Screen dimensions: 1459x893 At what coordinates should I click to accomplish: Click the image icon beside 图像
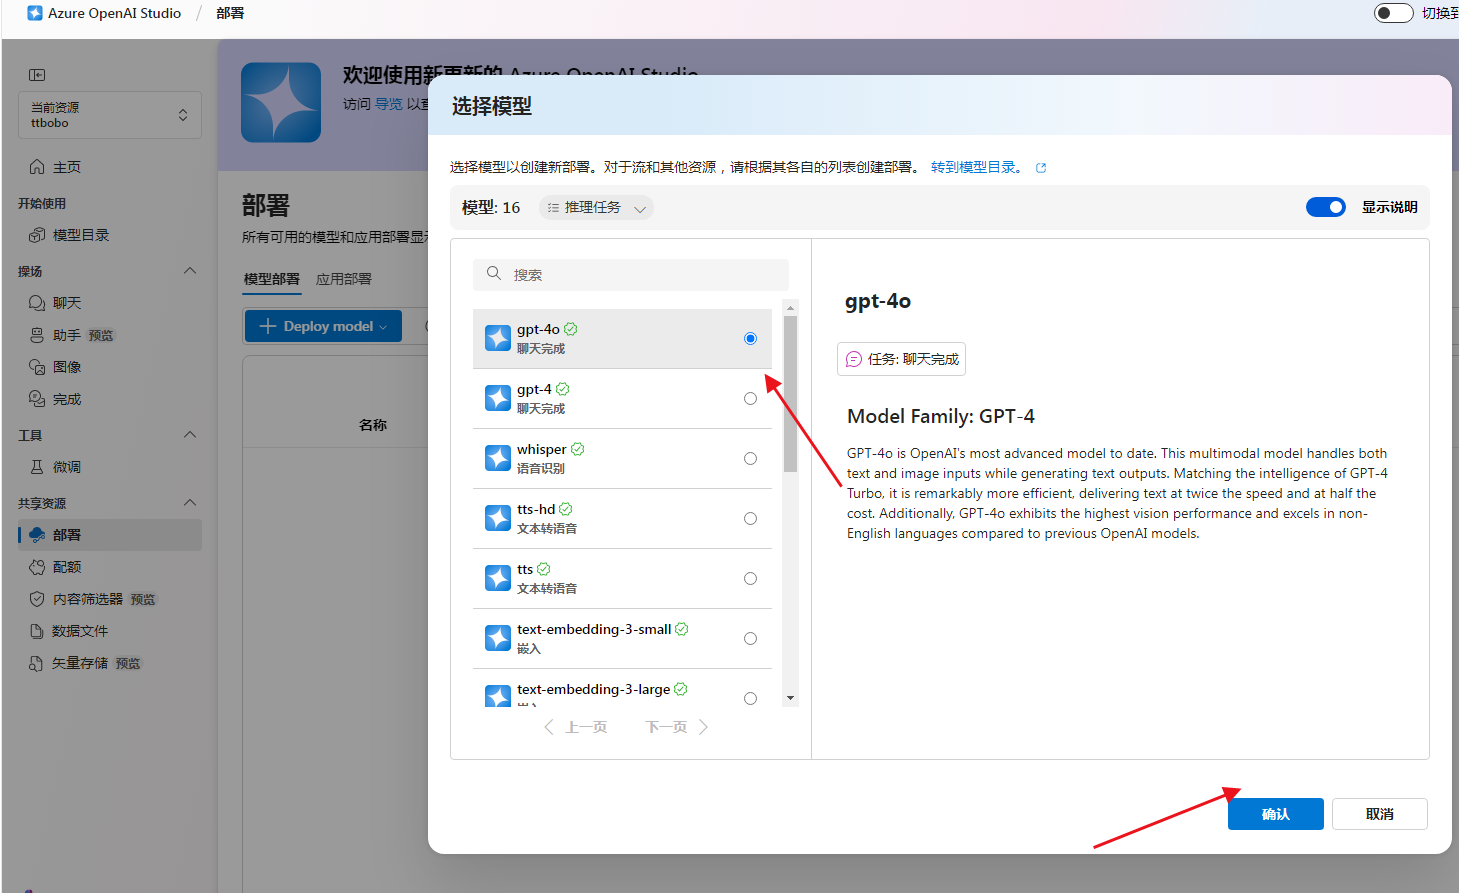pos(37,367)
